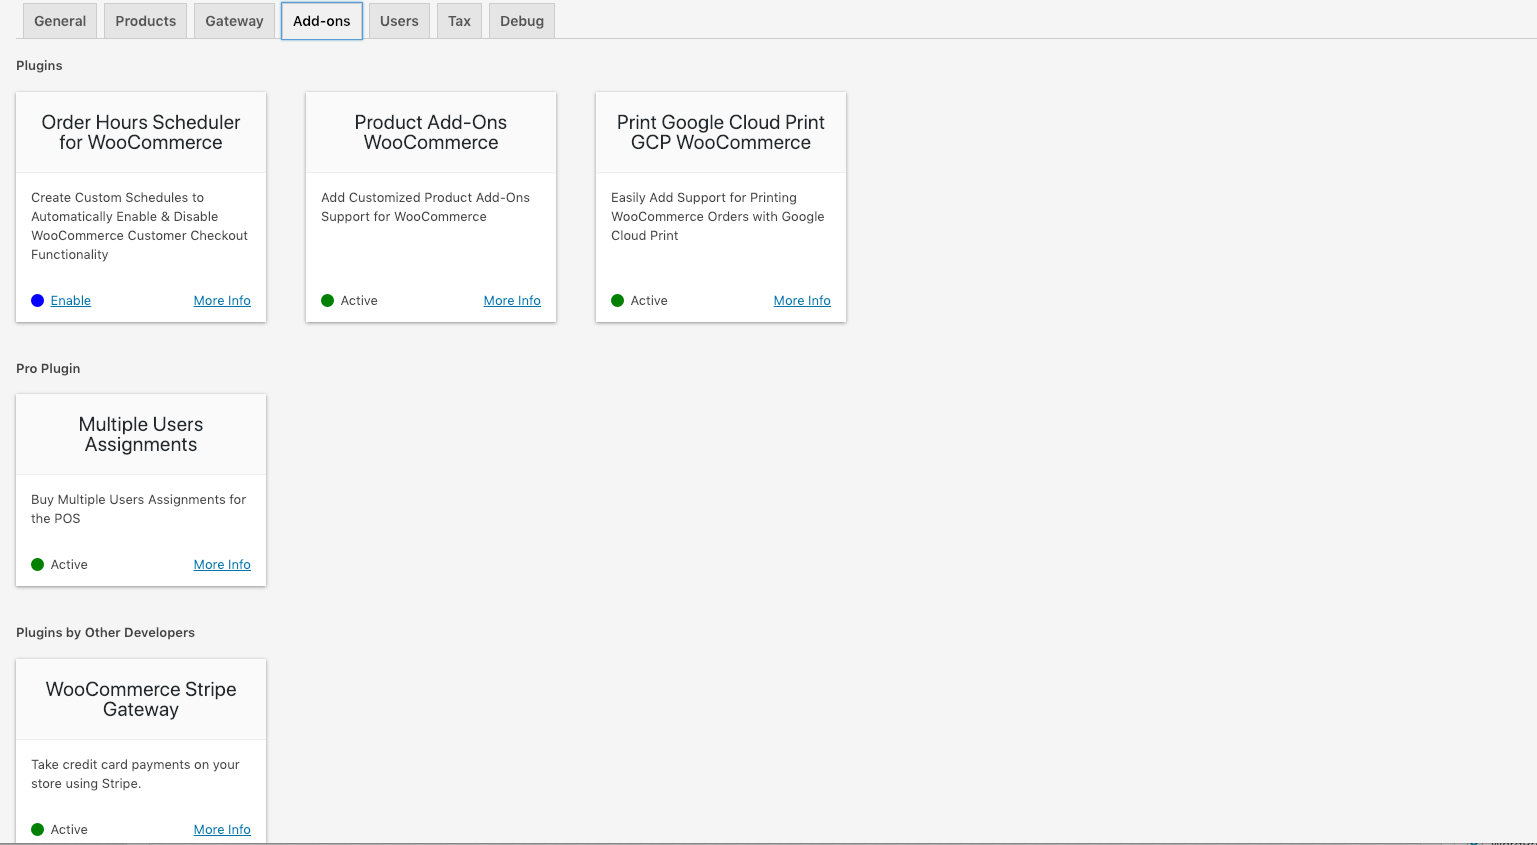Click green Active dot on Multiple Users Assignments
Screen dimensions: 1537x845
click(38, 565)
